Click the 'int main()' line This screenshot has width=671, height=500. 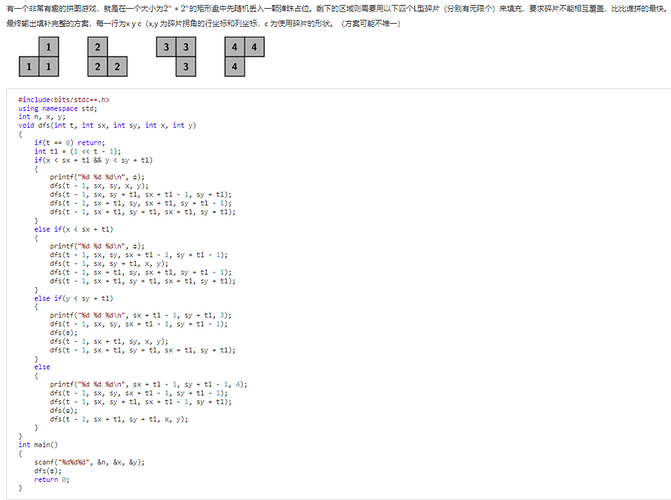click(38, 445)
